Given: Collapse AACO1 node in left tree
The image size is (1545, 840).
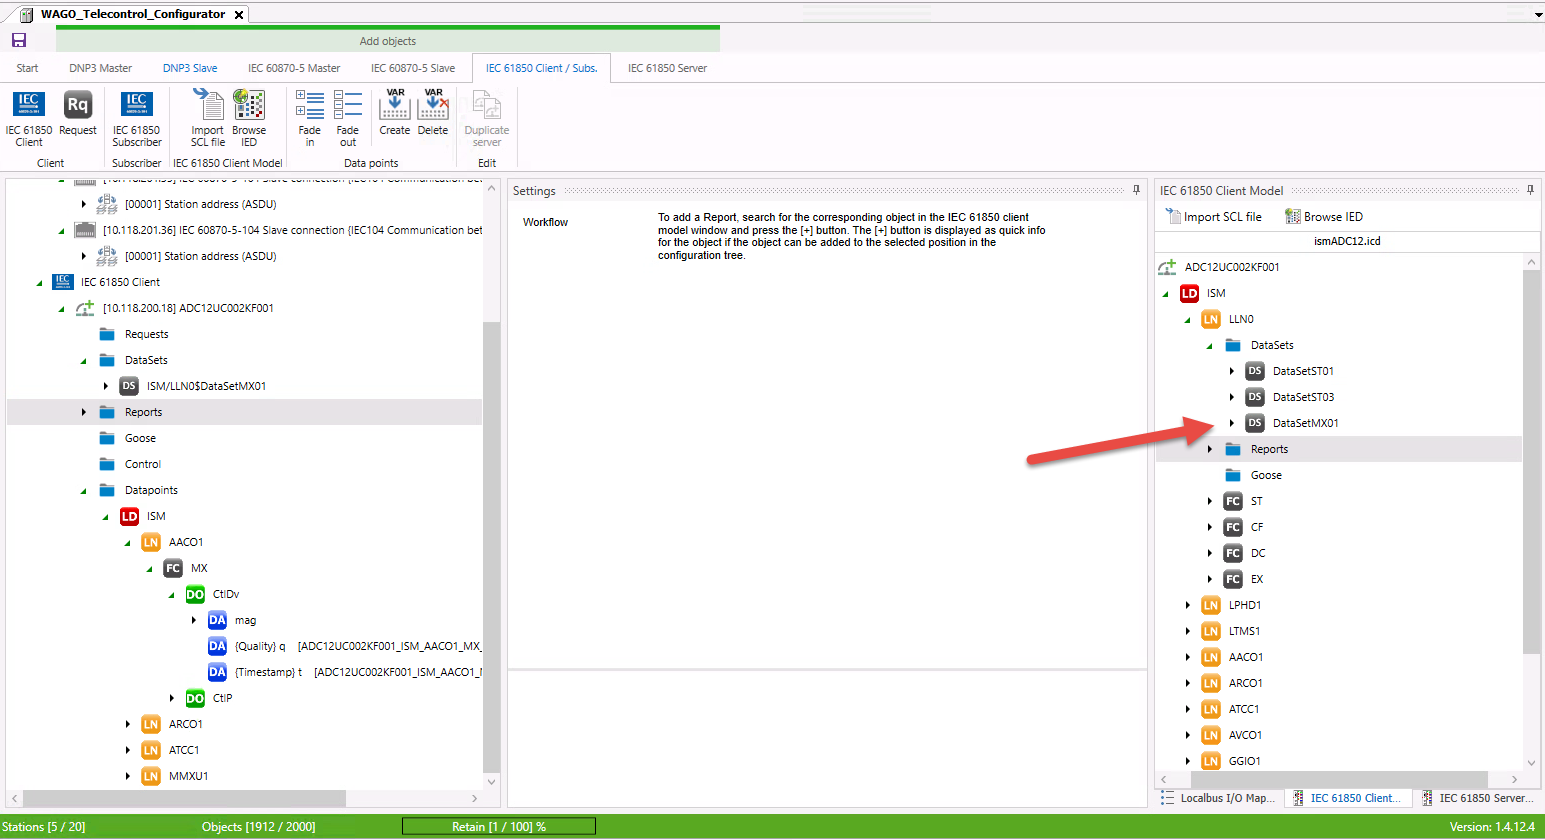Looking at the screenshot, I should point(128,542).
